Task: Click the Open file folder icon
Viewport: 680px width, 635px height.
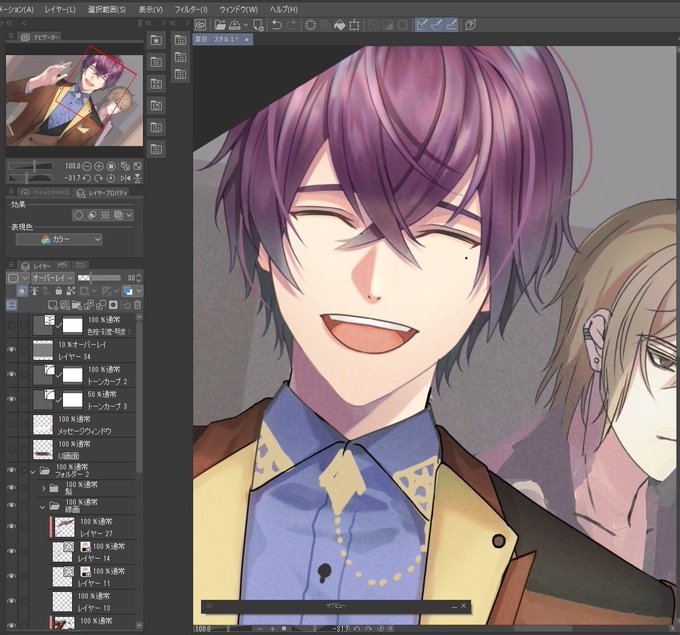Action: pyautogui.click(x=220, y=25)
